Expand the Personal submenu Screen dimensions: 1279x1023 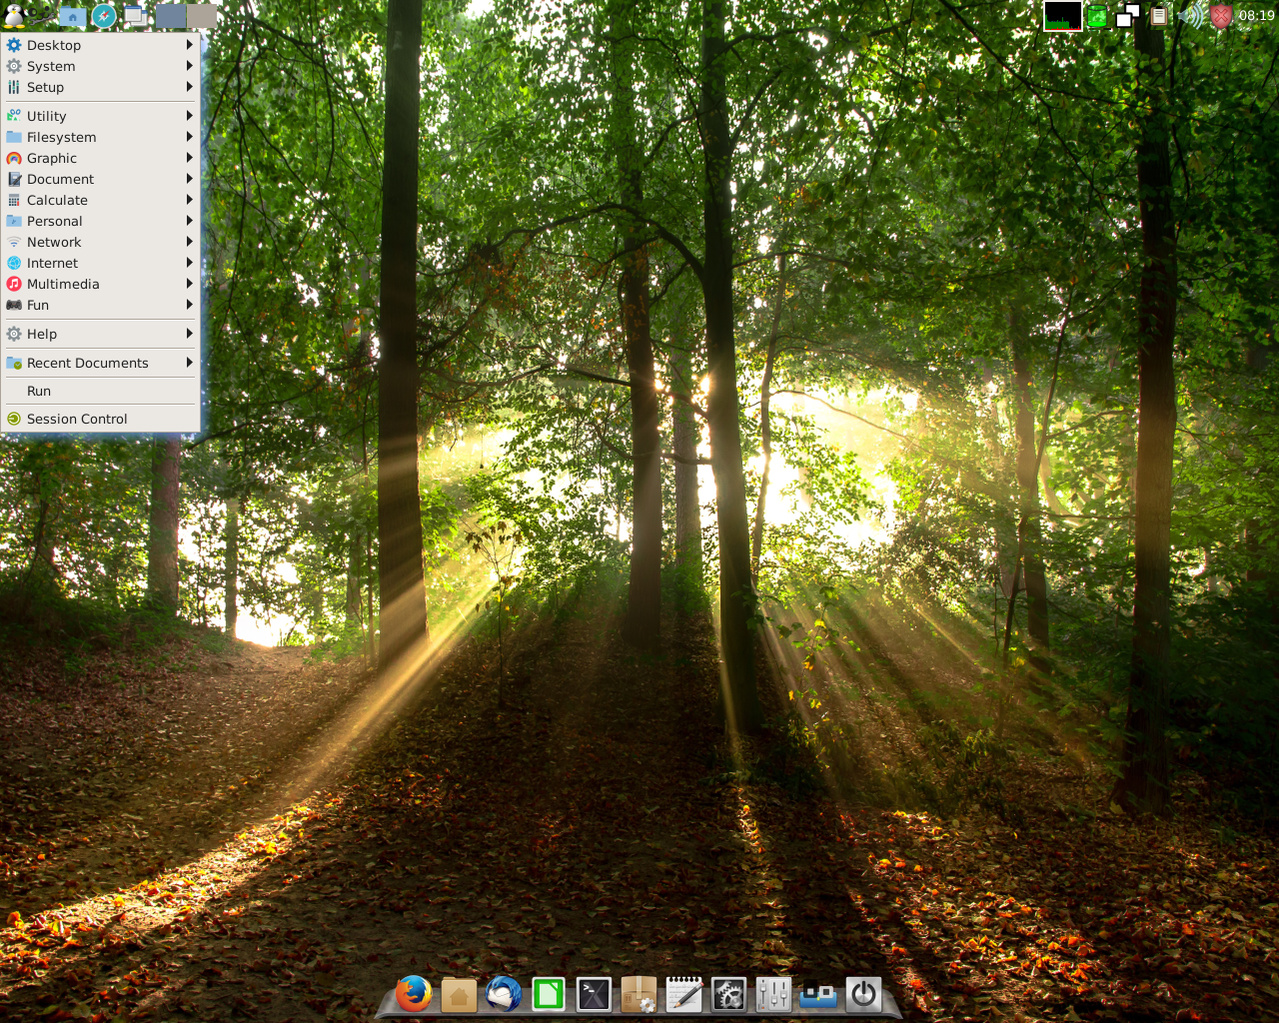tap(100, 221)
